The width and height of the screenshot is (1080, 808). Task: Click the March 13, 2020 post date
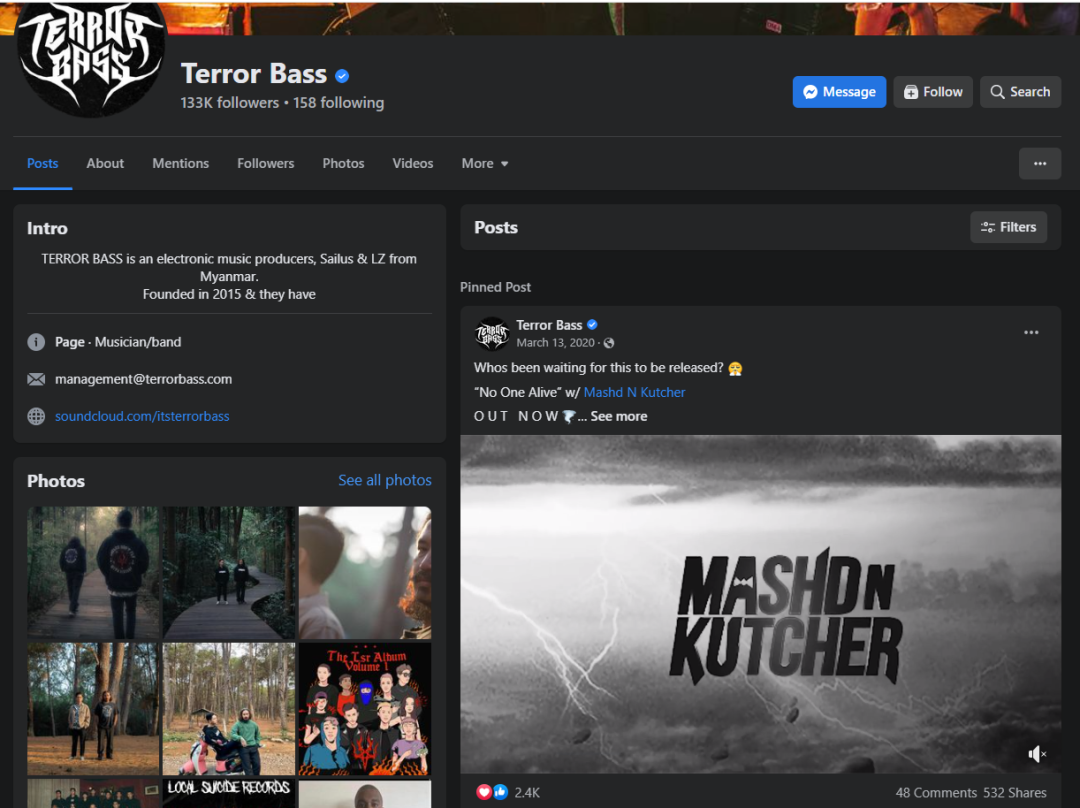tap(555, 342)
